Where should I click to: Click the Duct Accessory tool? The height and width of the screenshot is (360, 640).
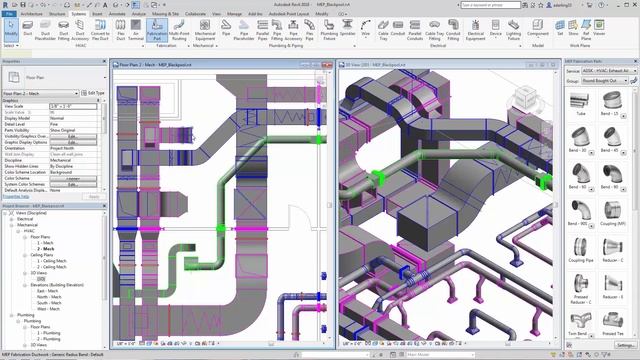click(x=80, y=30)
